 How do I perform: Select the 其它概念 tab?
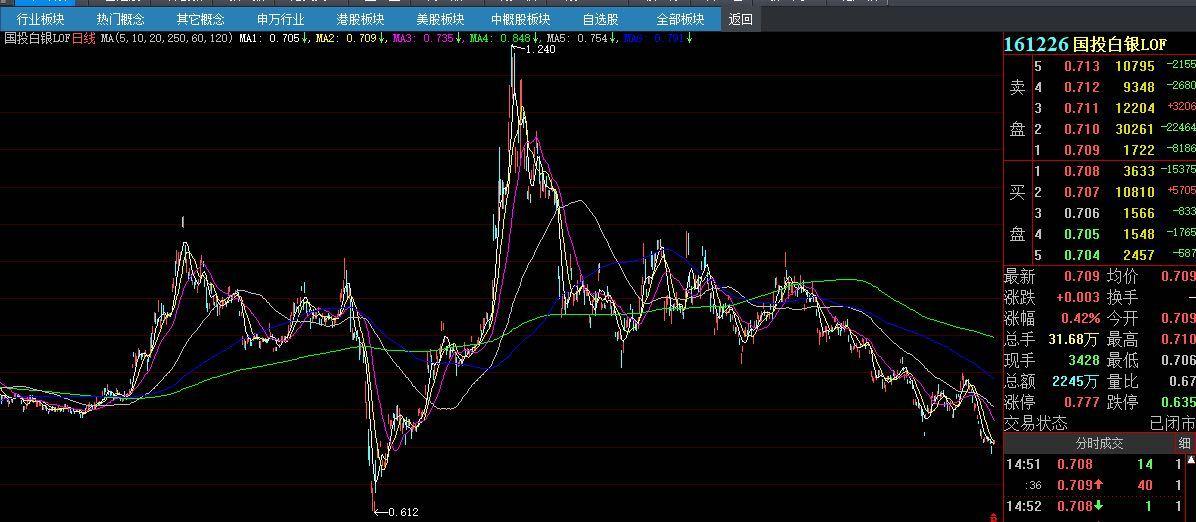pos(201,20)
